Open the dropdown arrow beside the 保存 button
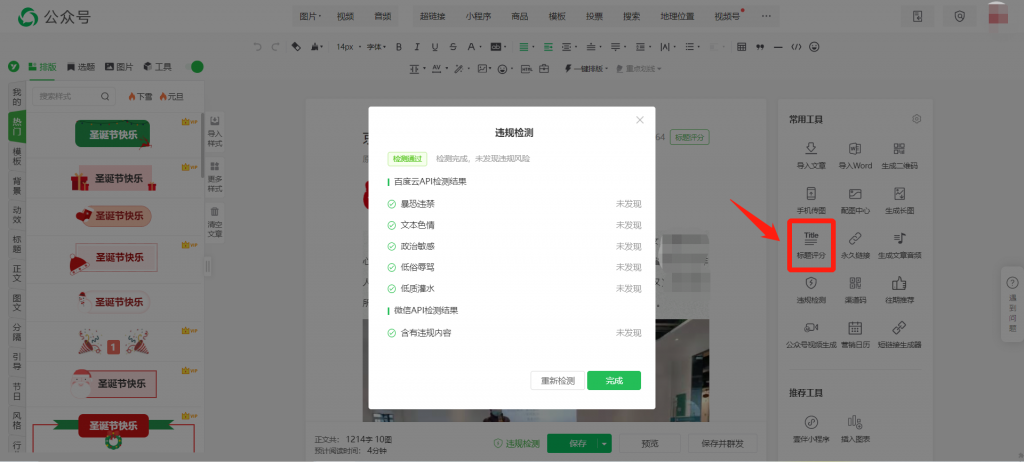The image size is (1024, 462). (605, 444)
